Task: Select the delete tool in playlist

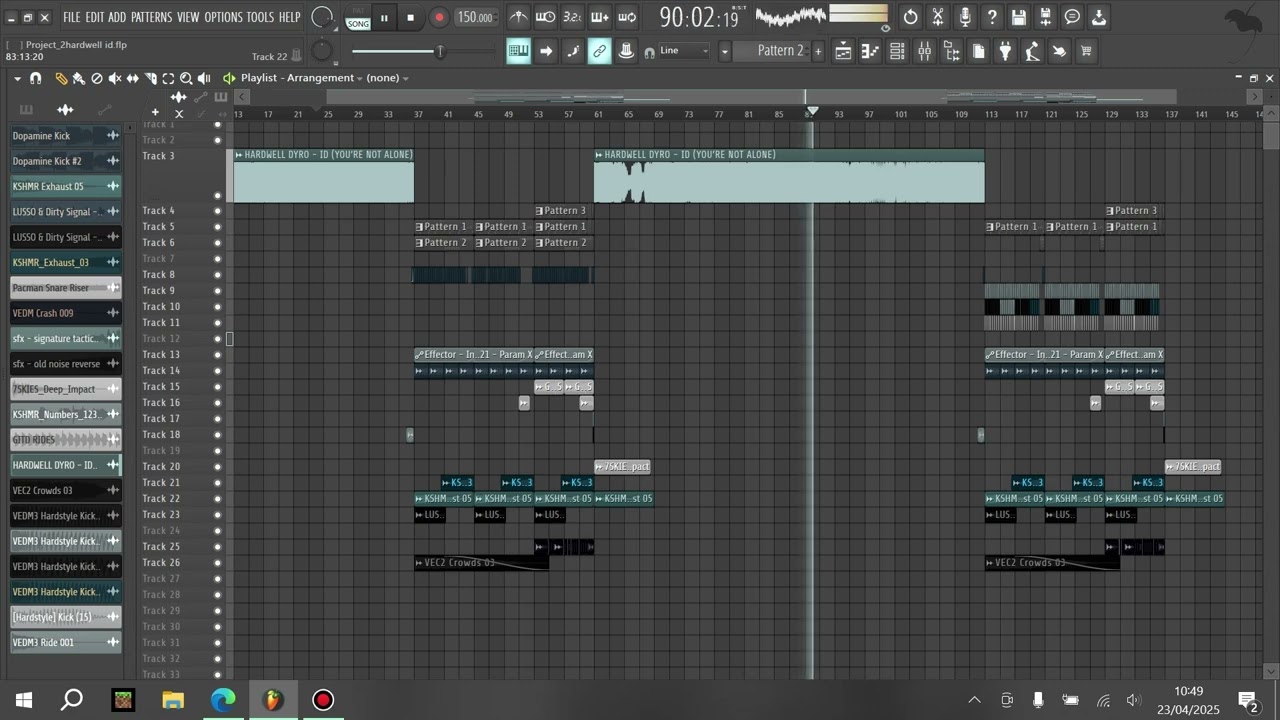Action: [x=97, y=78]
